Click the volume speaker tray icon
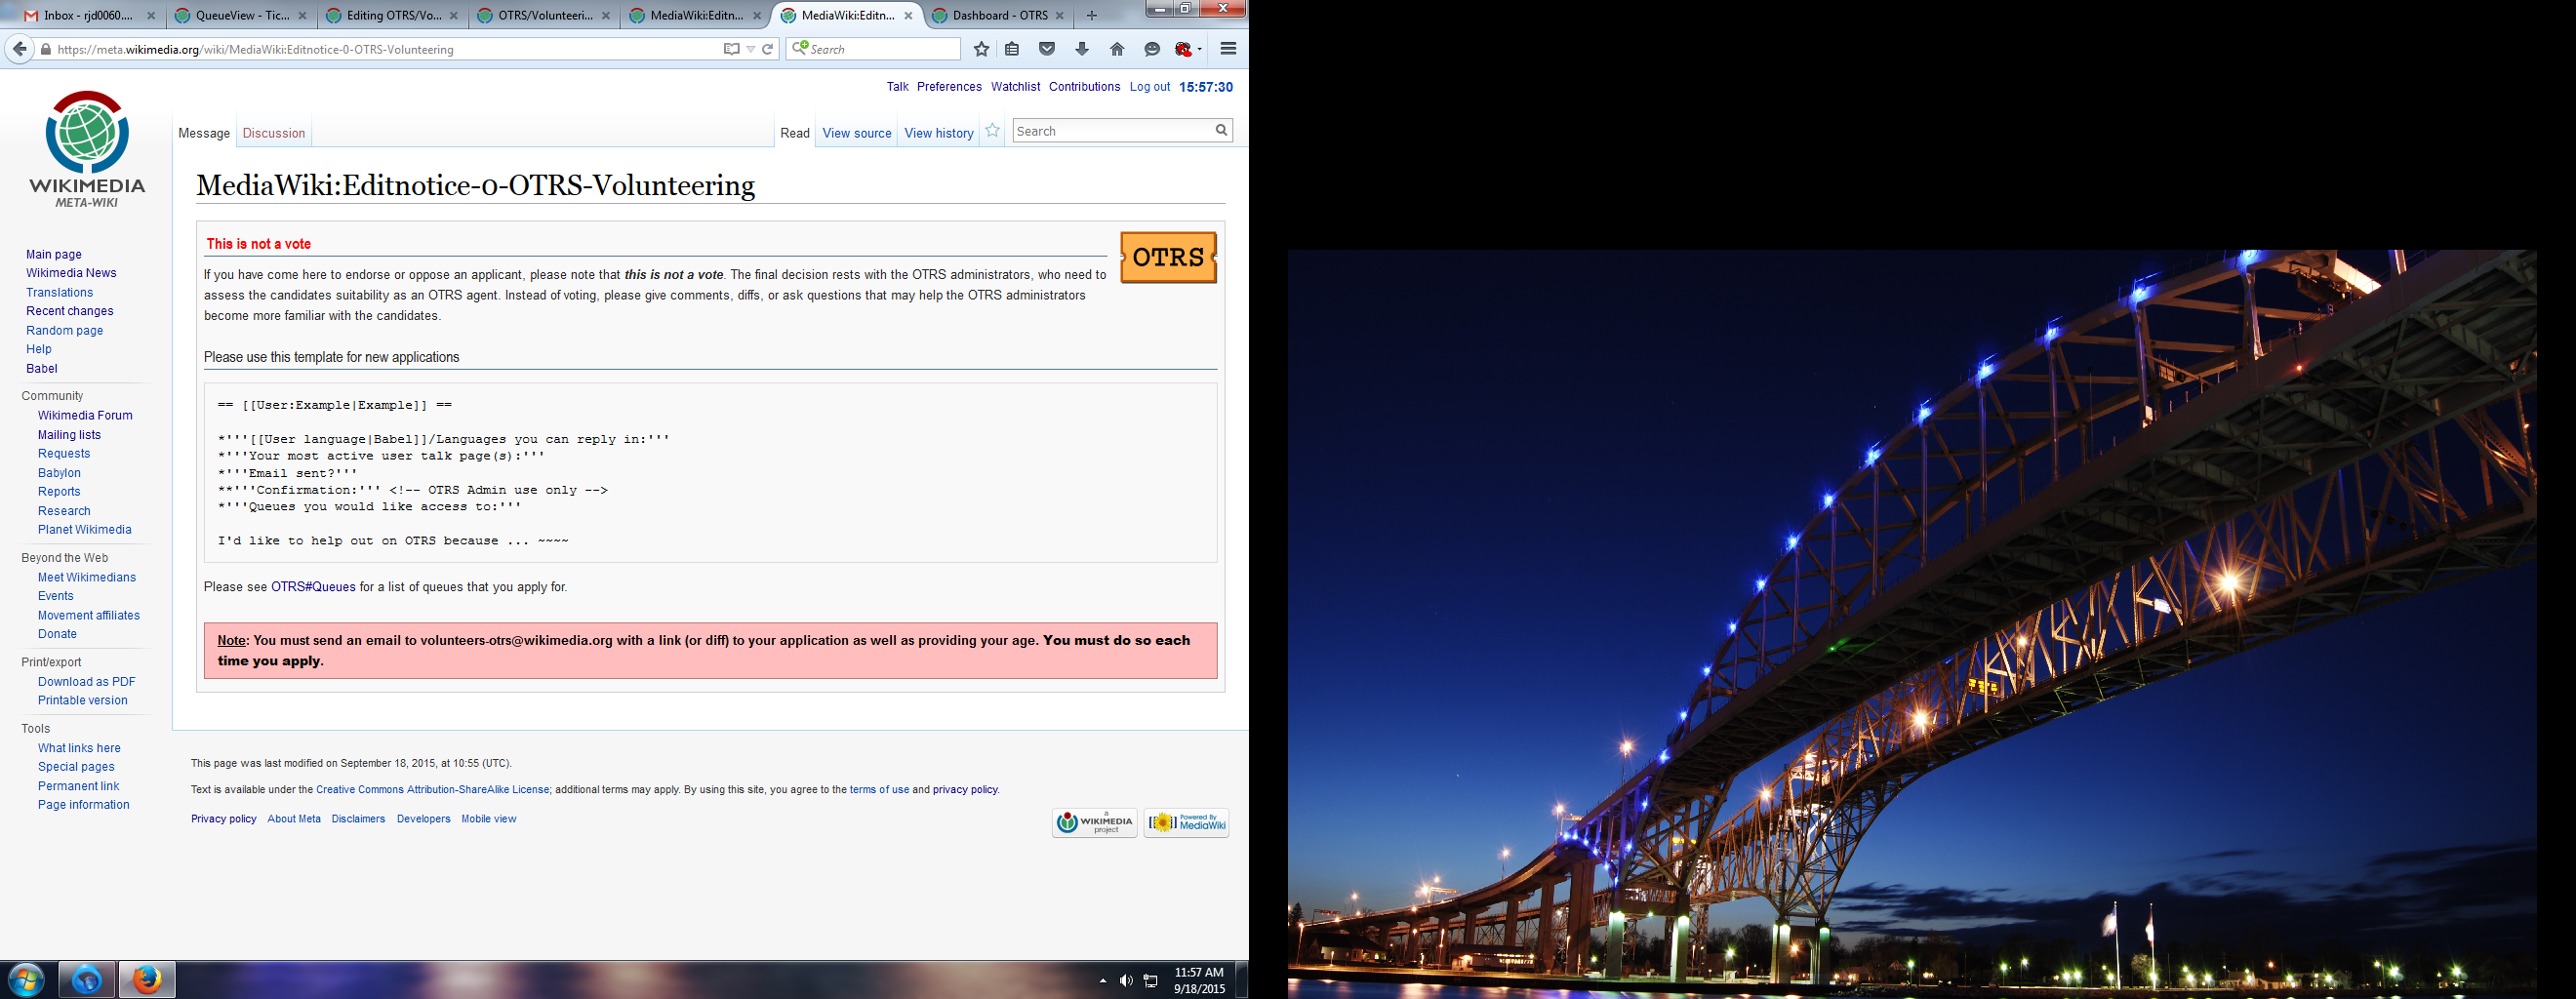Viewport: 2576px width, 999px height. 1126,981
